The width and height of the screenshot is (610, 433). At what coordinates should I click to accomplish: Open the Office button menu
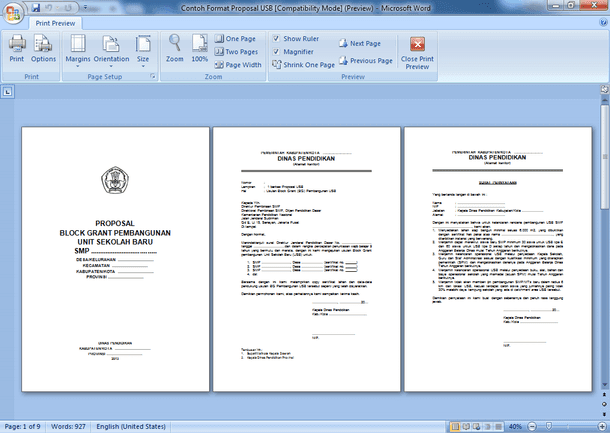pos(13,14)
